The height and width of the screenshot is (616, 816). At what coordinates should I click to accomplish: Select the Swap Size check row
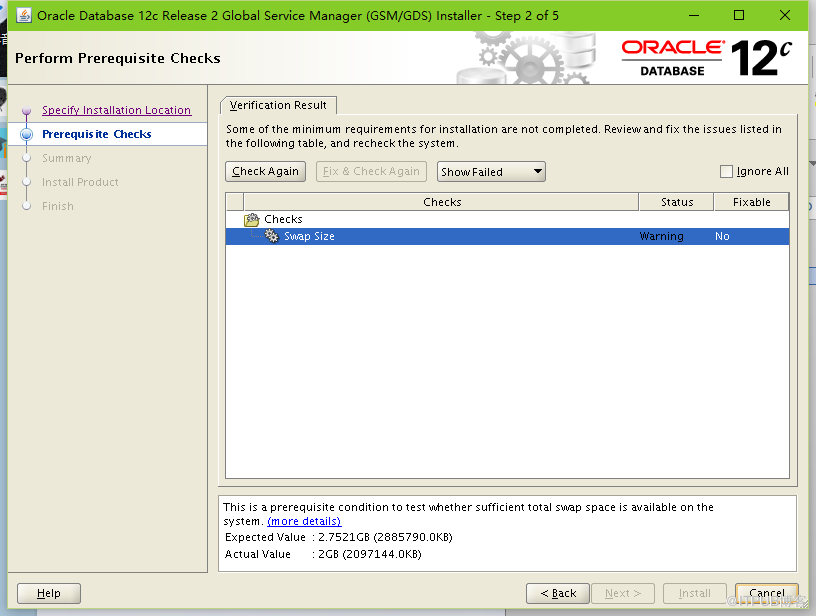[507, 236]
